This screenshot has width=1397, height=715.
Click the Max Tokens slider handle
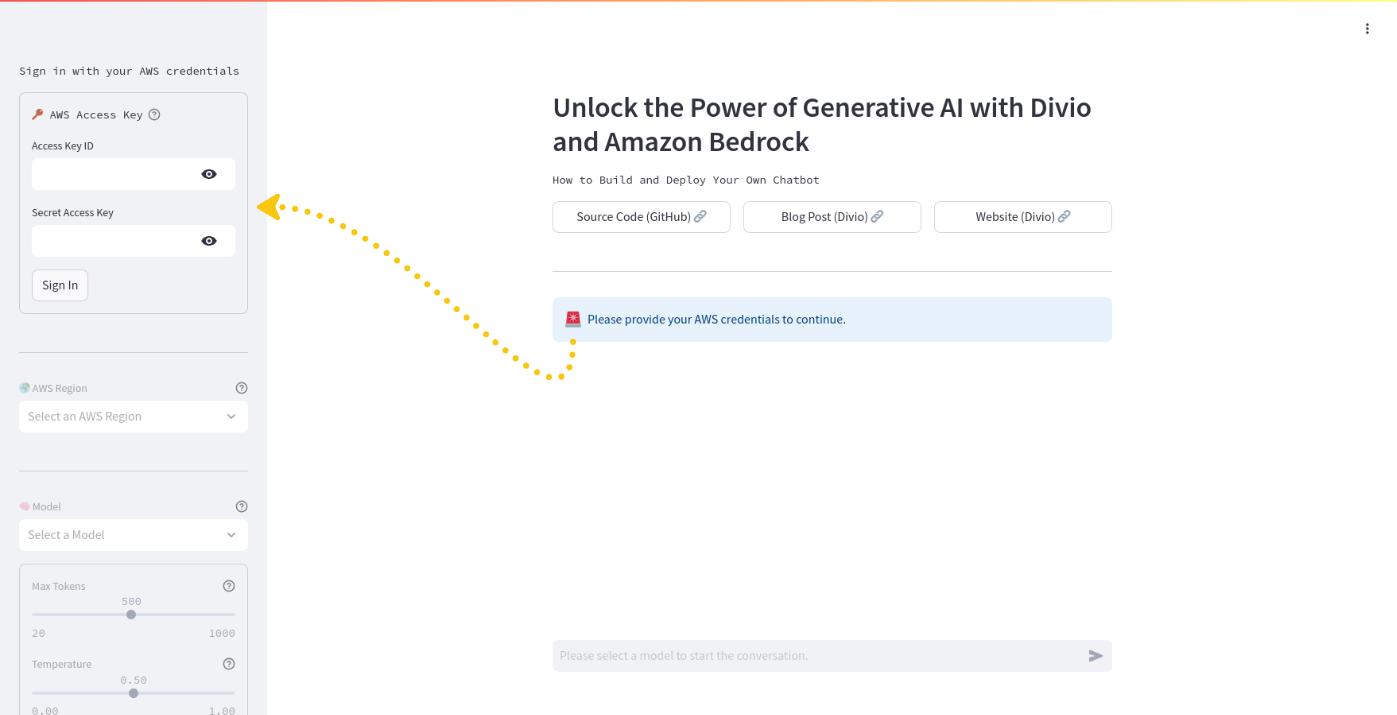[x=131, y=614]
